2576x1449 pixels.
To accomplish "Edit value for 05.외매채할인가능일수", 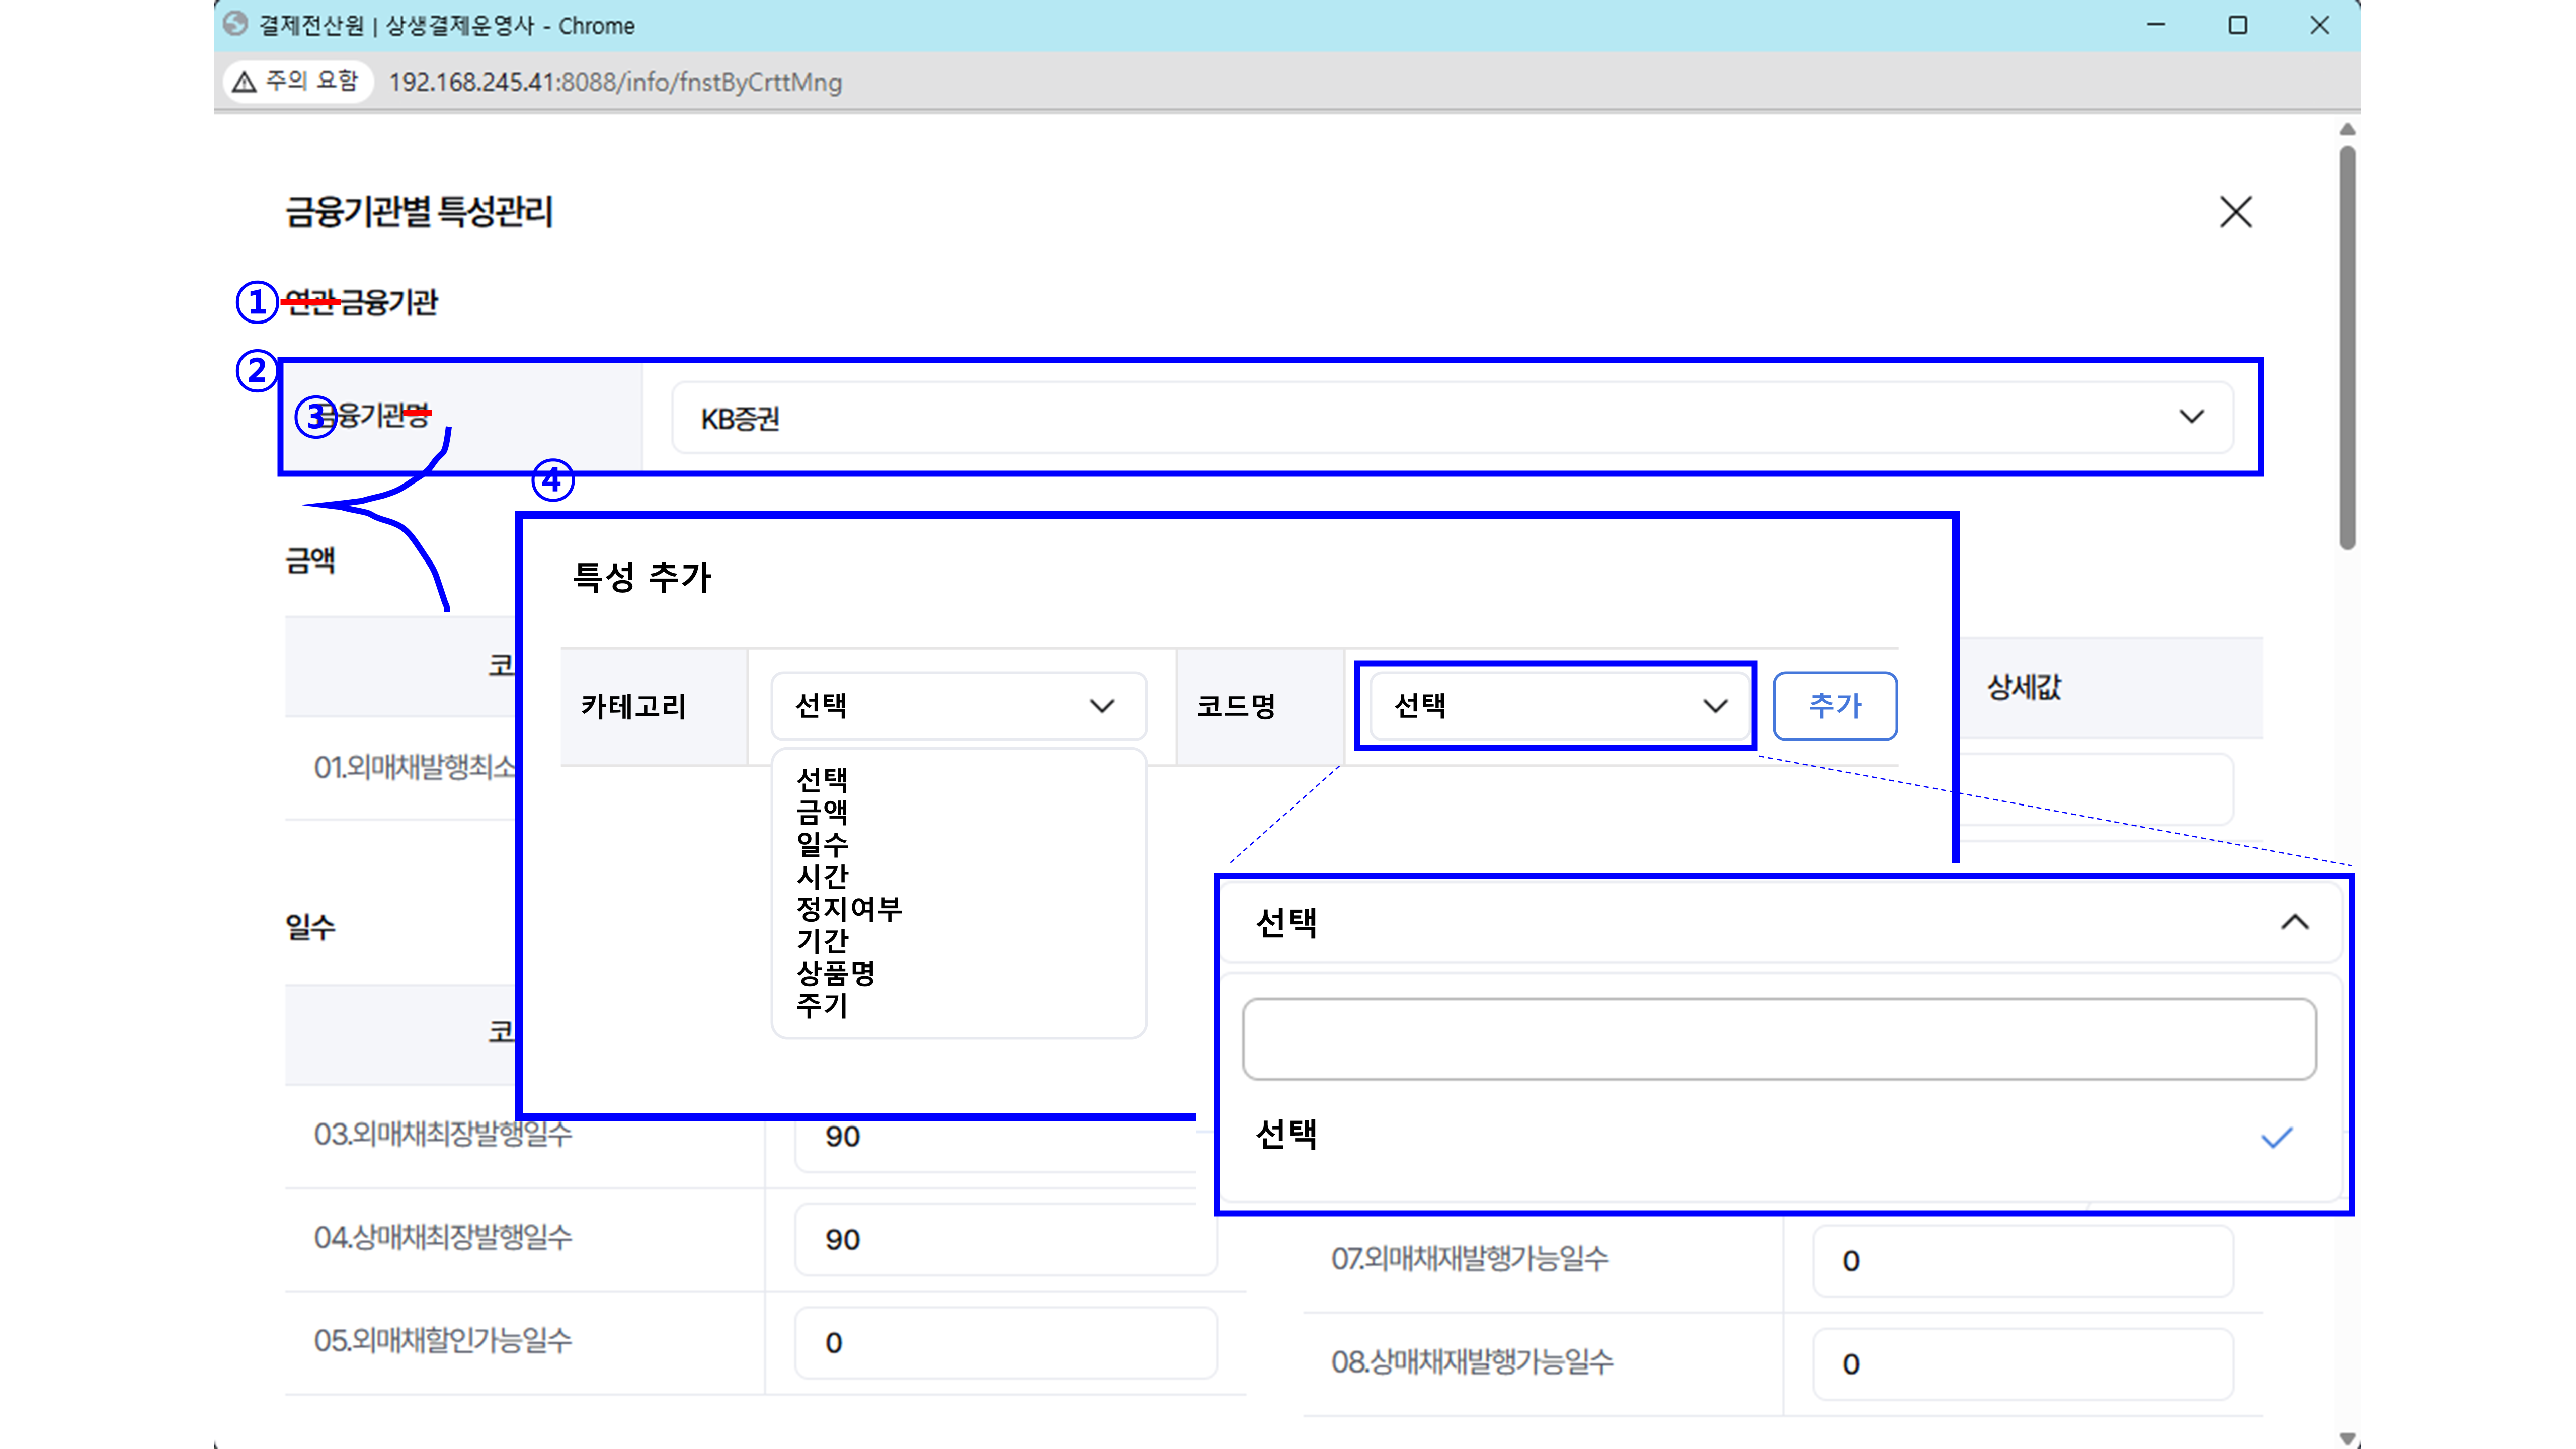I will click(x=1005, y=1342).
